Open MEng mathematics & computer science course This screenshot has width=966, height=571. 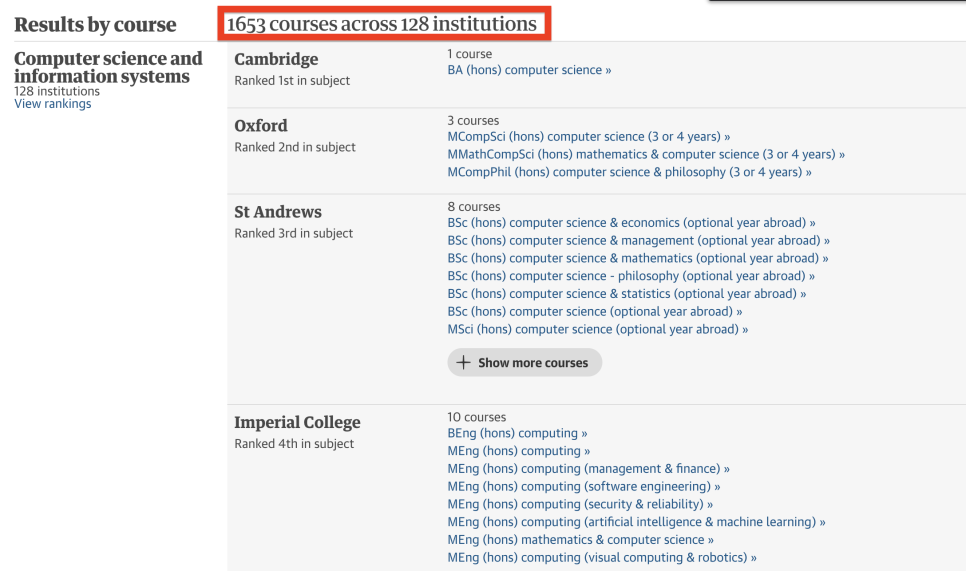tap(580, 541)
